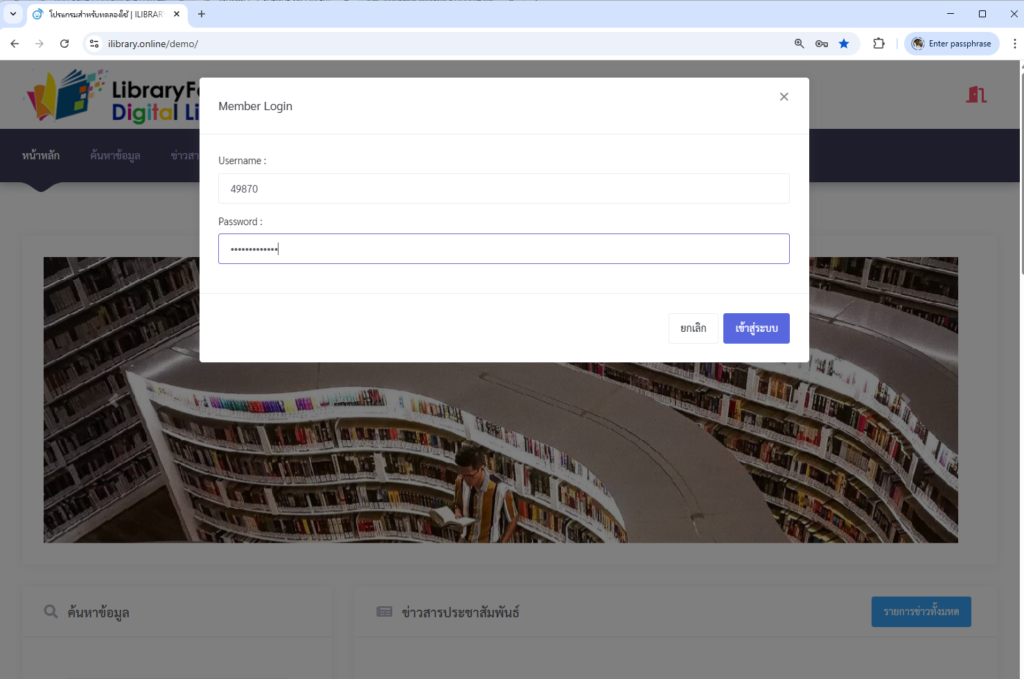Viewport: 1024px width, 679px height.
Task: Click the ยกเลิก cancel button
Action: point(693,328)
